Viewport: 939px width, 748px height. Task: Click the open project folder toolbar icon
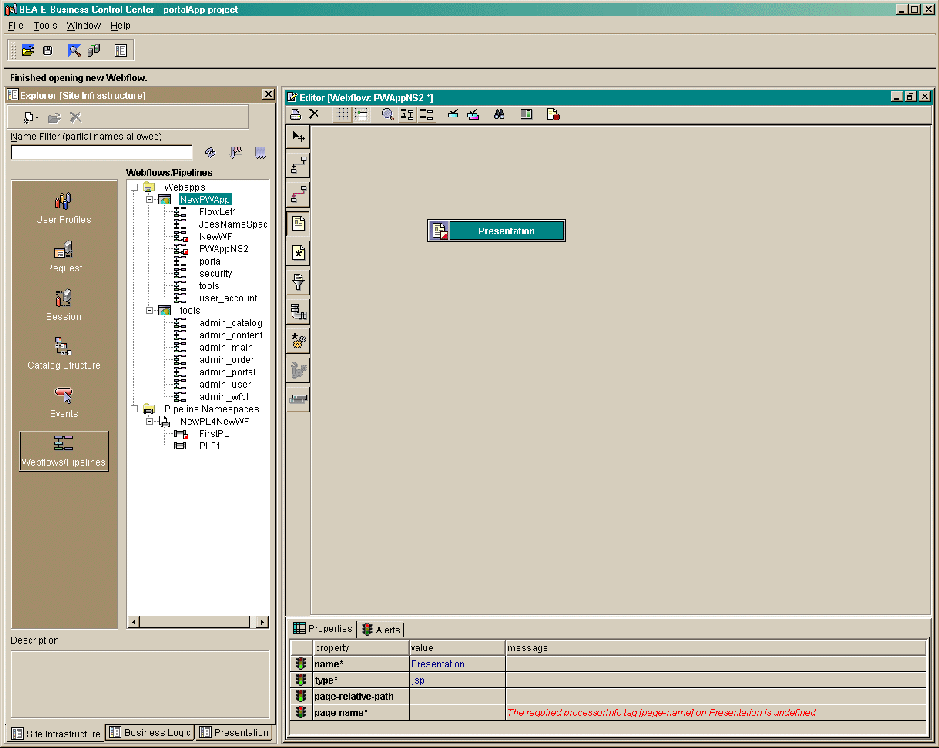coord(28,51)
